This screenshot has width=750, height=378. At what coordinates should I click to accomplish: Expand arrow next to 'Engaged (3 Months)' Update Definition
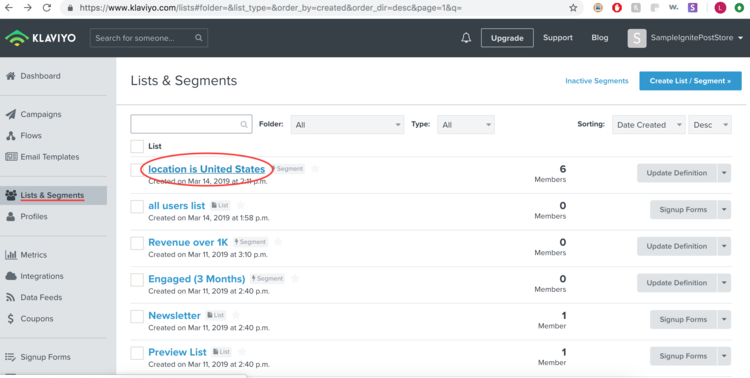point(724,283)
